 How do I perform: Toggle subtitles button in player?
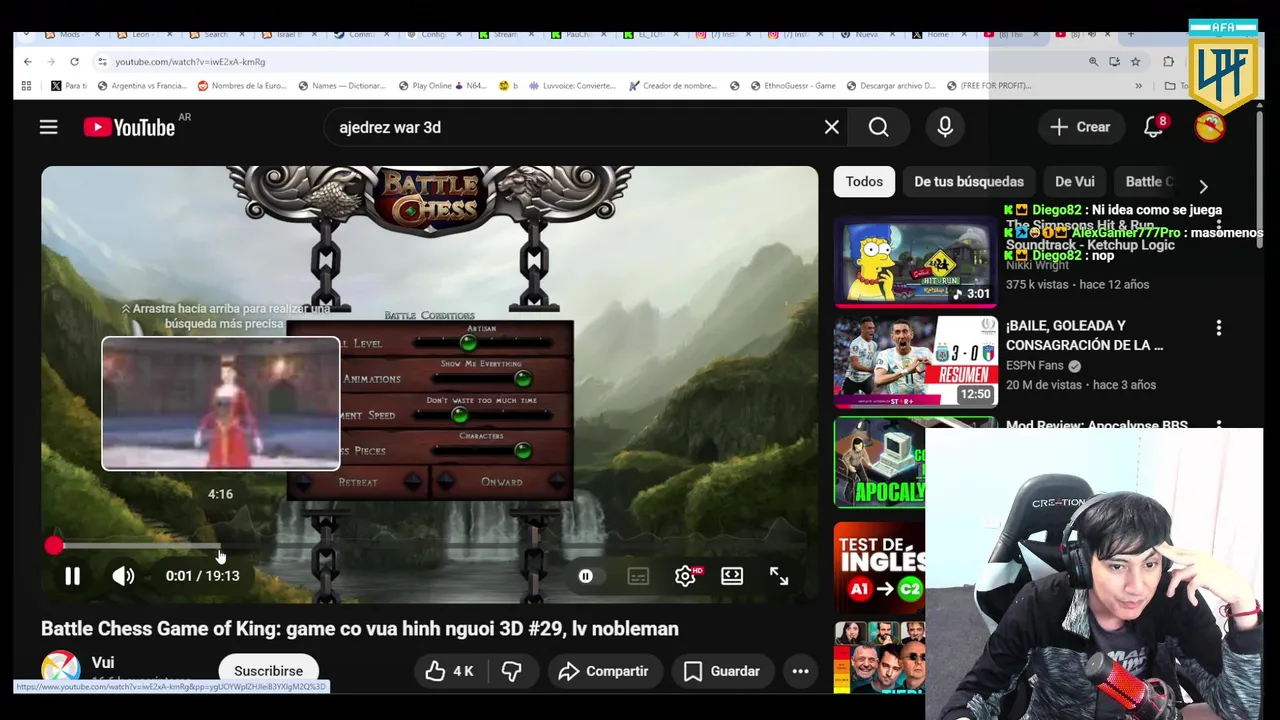638,576
